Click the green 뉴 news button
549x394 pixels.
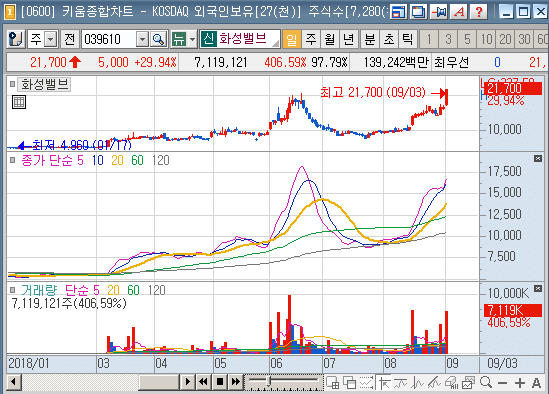coord(179,39)
